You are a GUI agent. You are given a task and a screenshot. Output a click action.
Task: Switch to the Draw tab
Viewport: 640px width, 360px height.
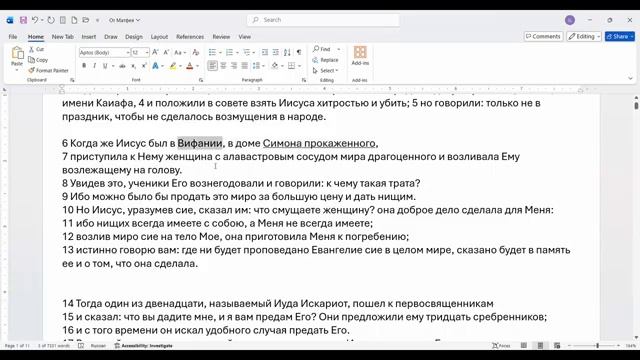[x=111, y=37]
